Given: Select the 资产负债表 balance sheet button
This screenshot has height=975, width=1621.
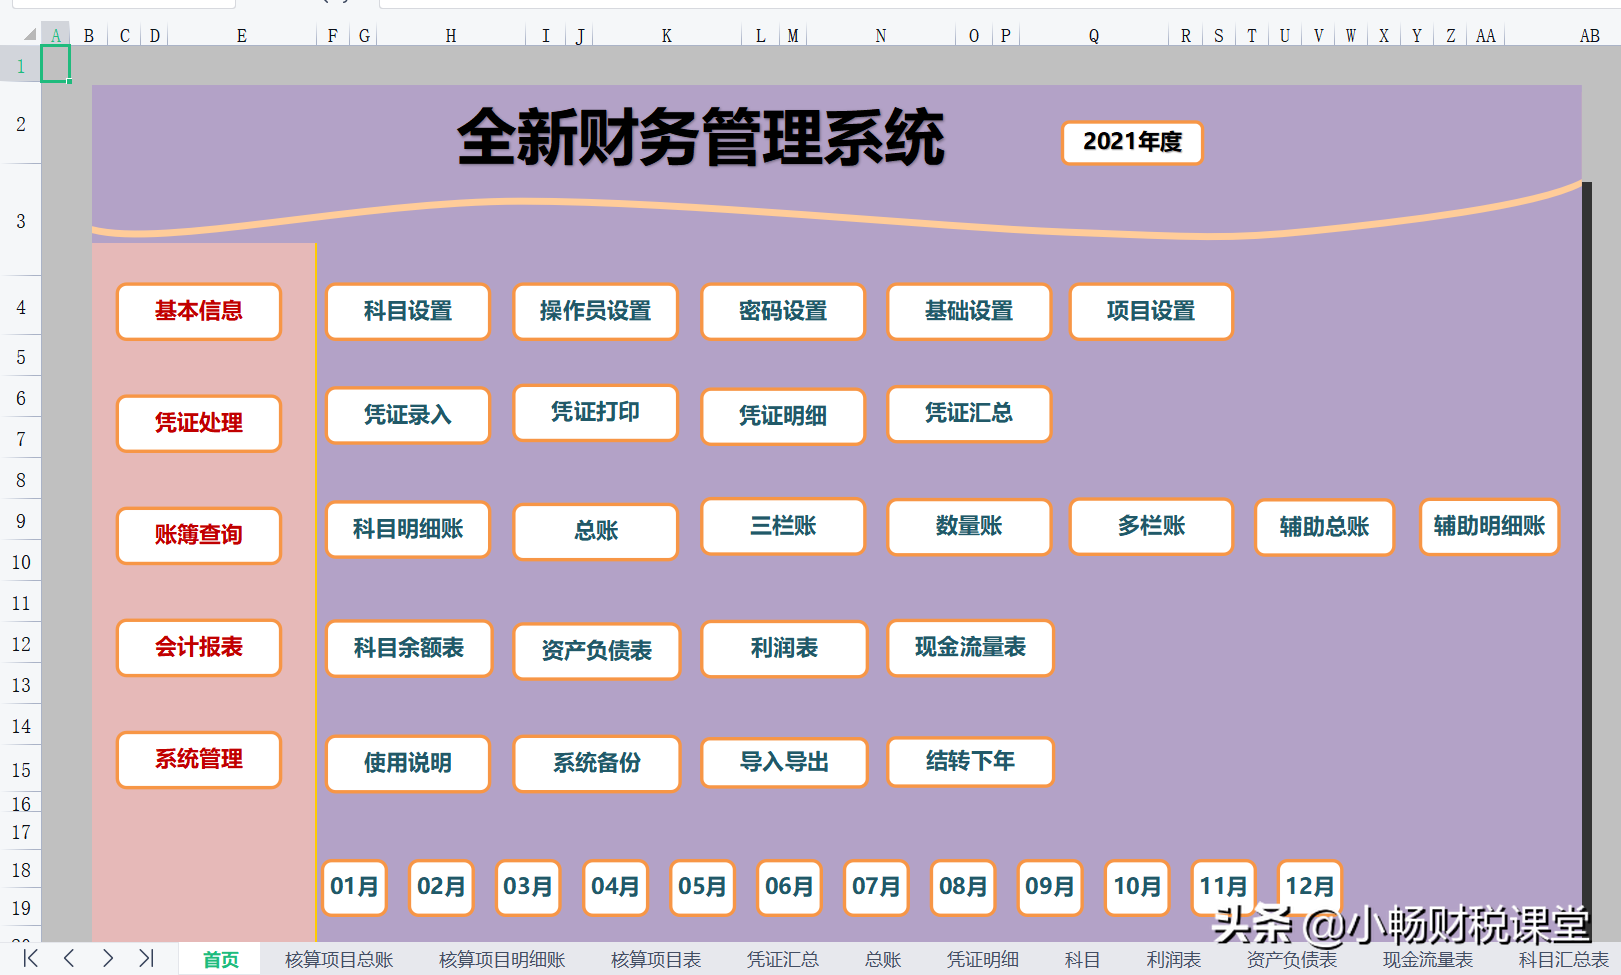Looking at the screenshot, I should 596,650.
